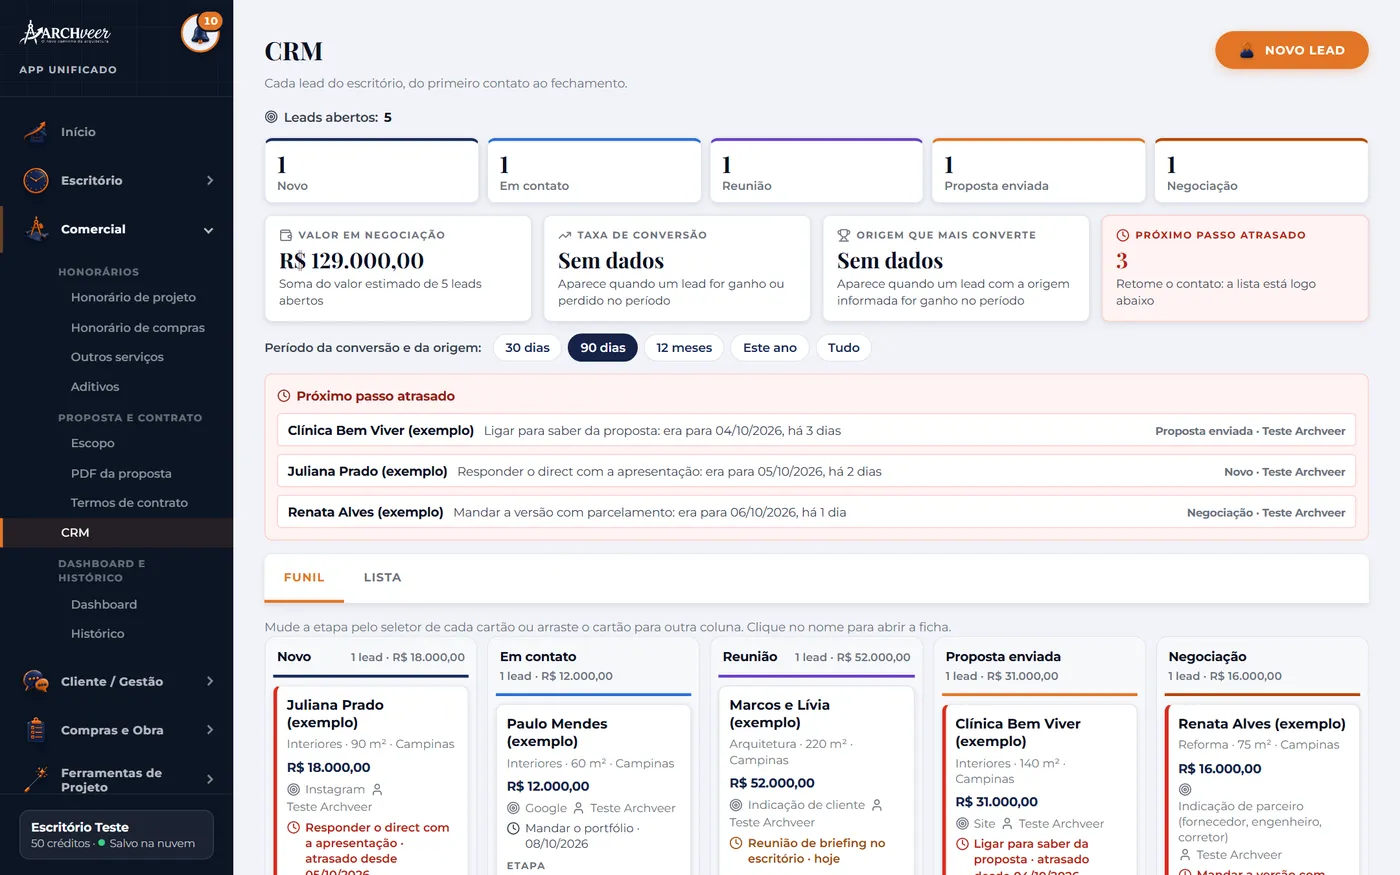Click the Compras e Obra clipboard icon
Image resolution: width=1400 pixels, height=875 pixels.
(36, 731)
